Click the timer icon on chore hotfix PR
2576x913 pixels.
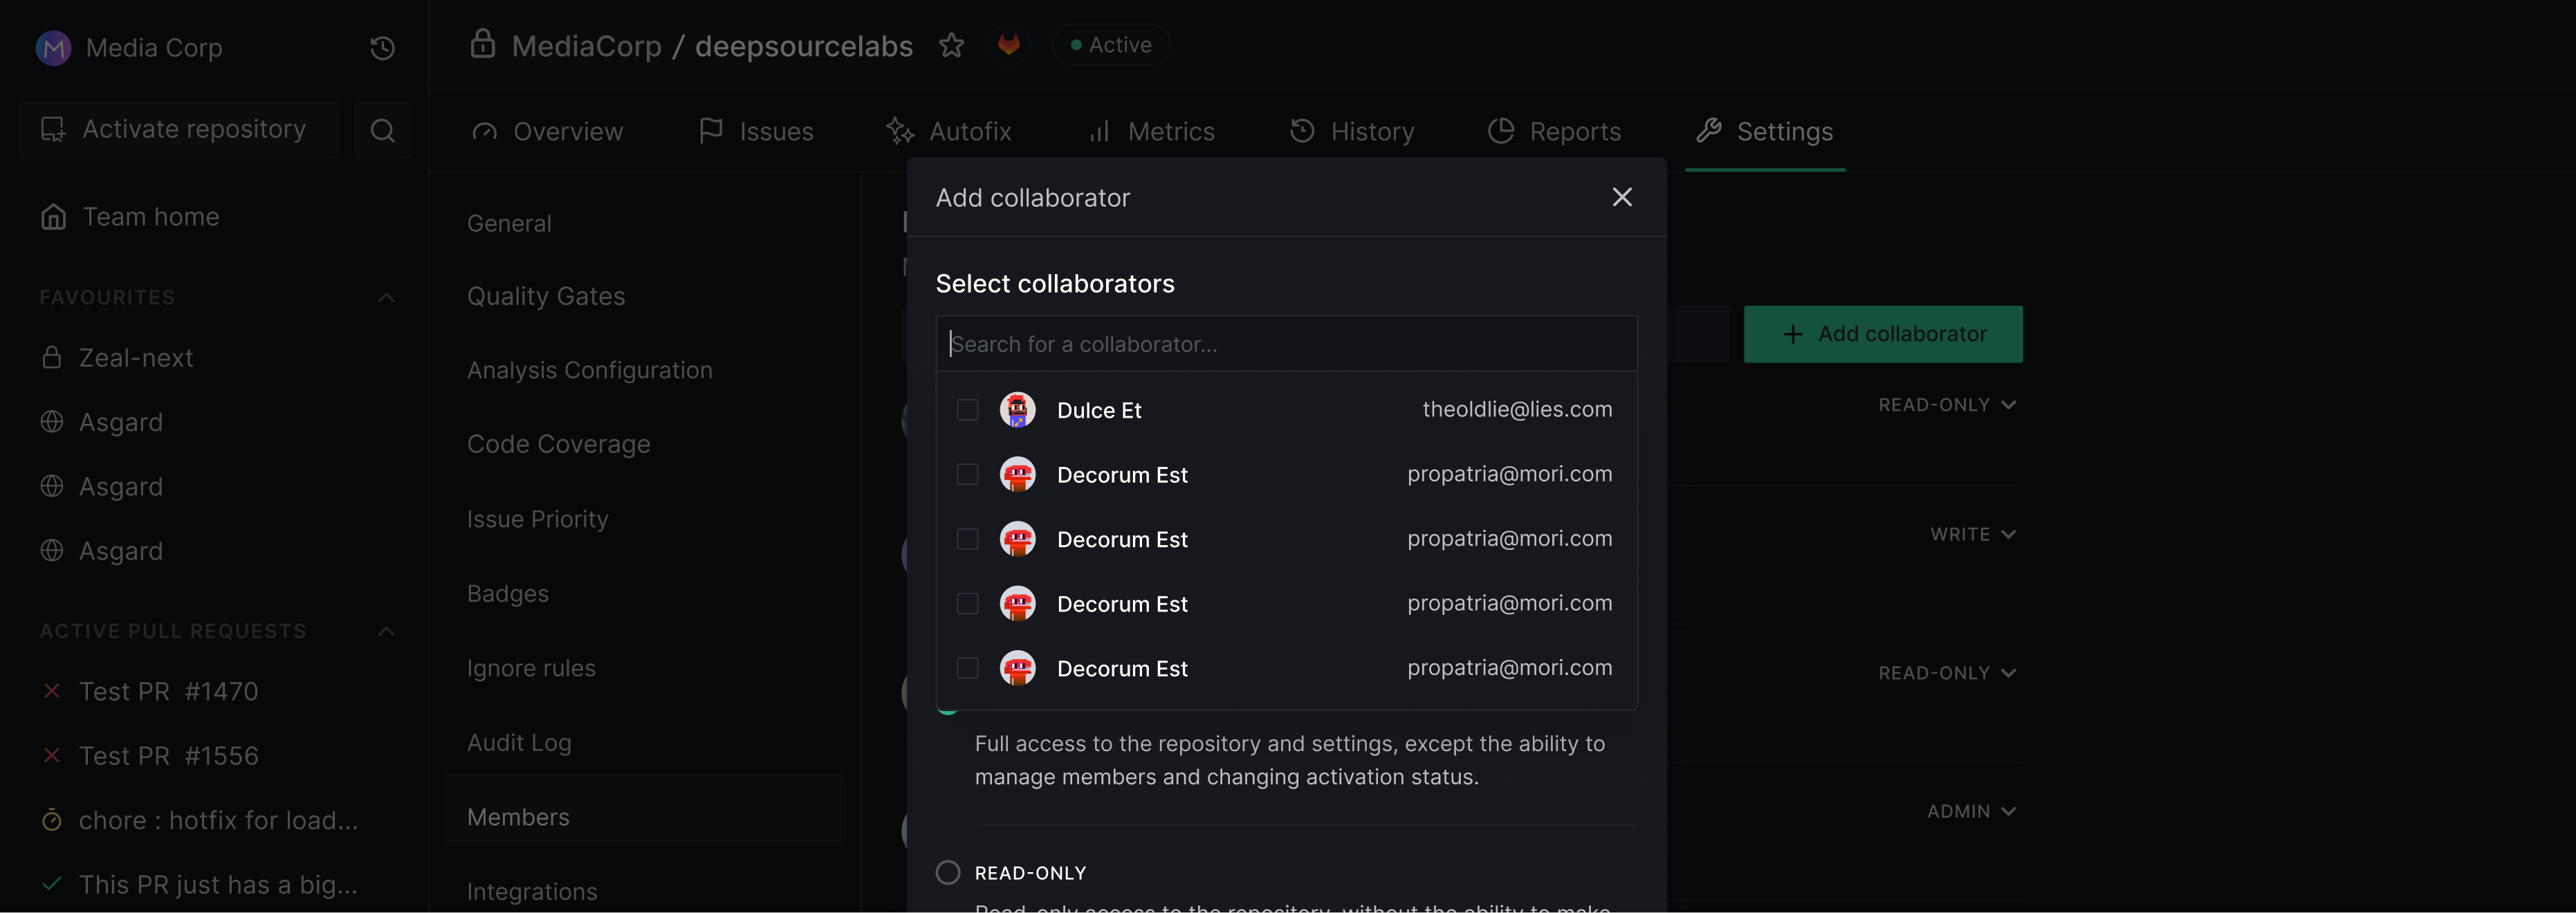coord(52,820)
